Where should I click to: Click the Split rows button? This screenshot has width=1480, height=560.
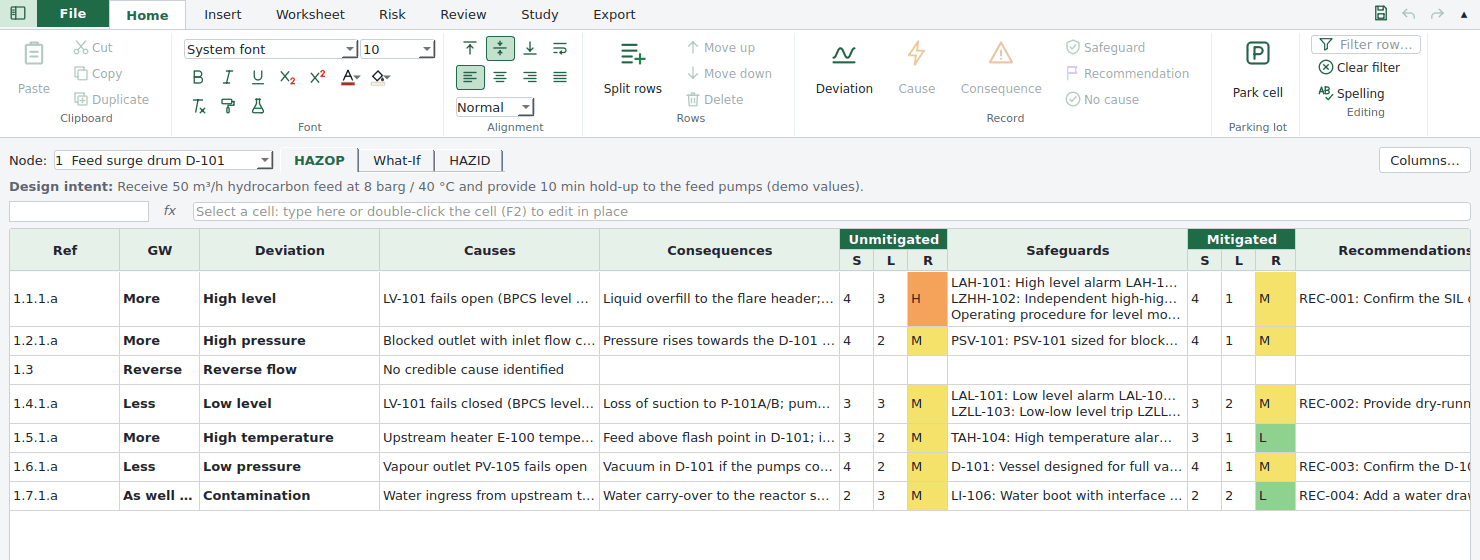point(632,68)
